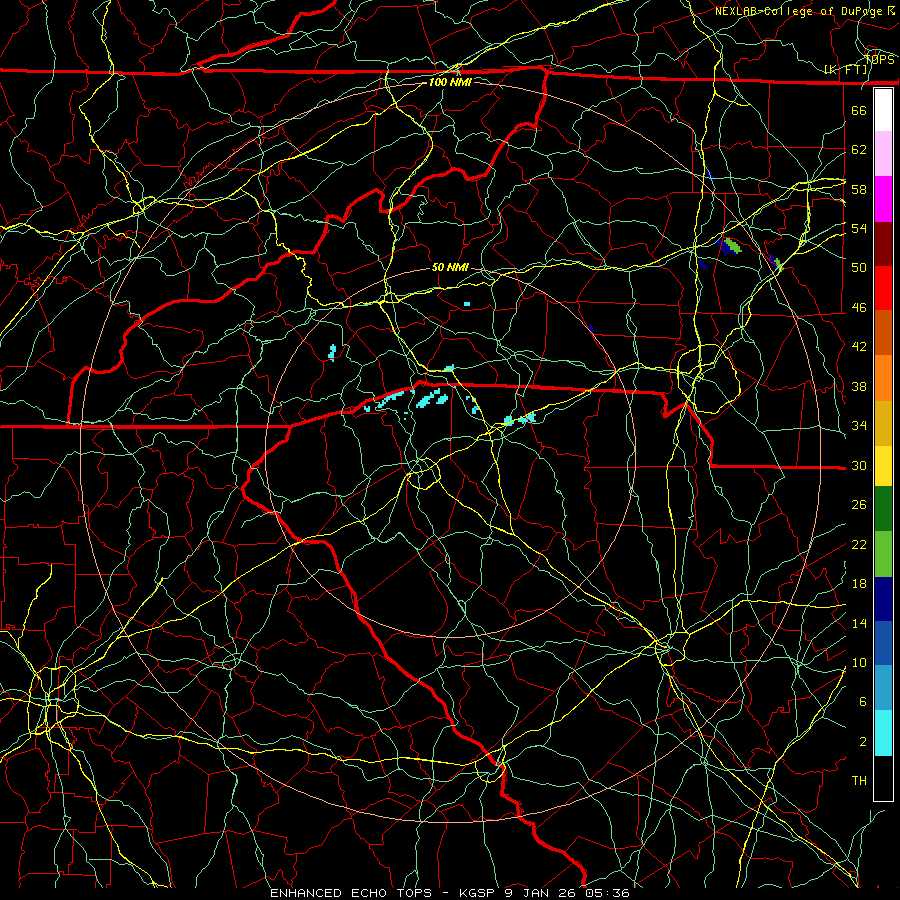Click the orange 38 kft legend swatch
The height and width of the screenshot is (900, 900).
(883, 378)
